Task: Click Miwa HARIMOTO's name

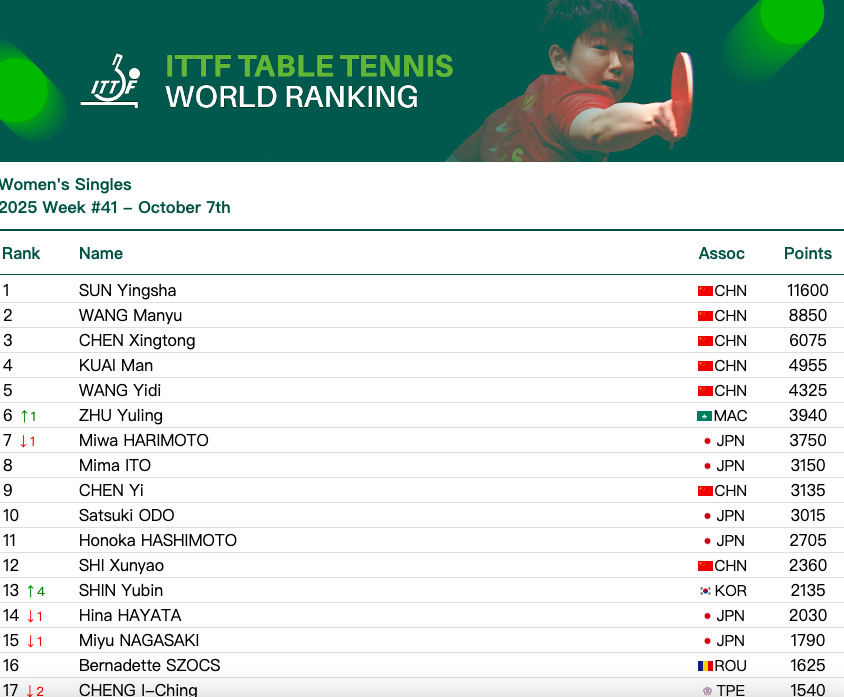Action: [143, 441]
